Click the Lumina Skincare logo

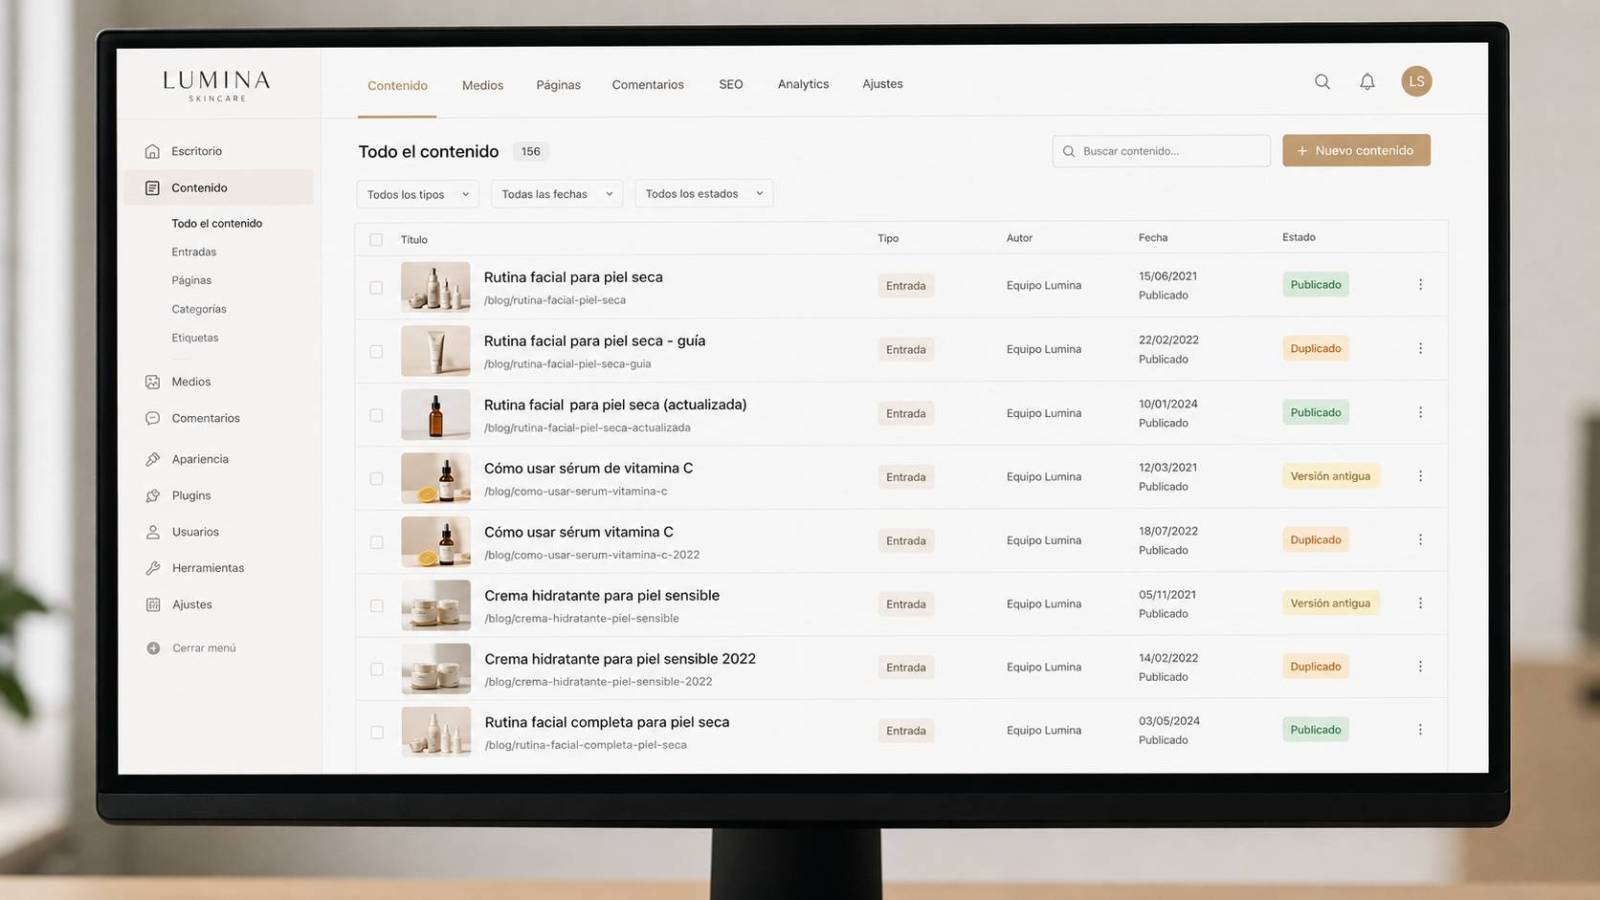[x=217, y=85]
